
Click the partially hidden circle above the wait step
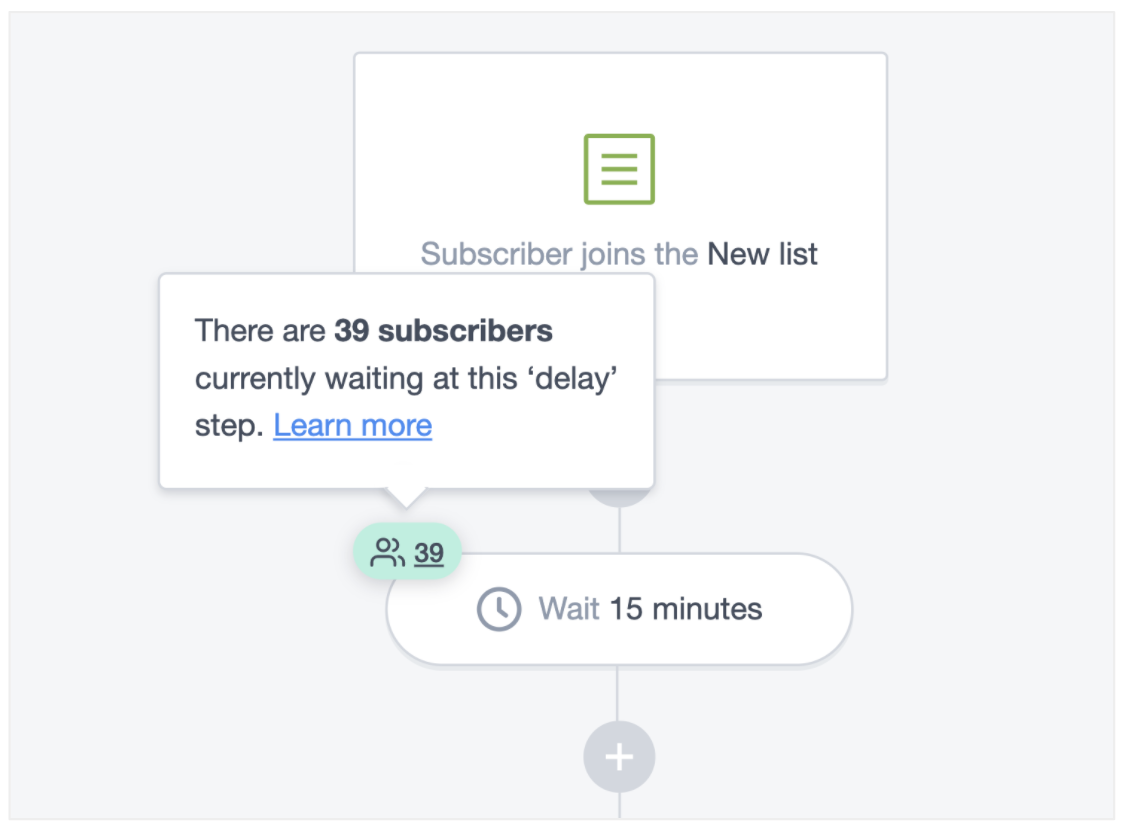620,497
